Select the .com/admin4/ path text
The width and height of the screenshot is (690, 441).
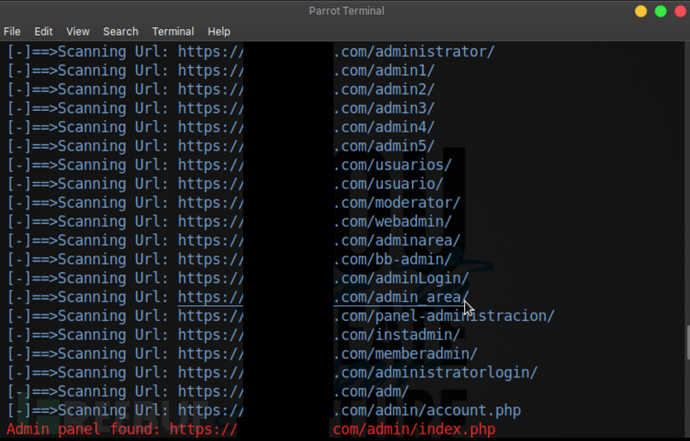(384, 127)
